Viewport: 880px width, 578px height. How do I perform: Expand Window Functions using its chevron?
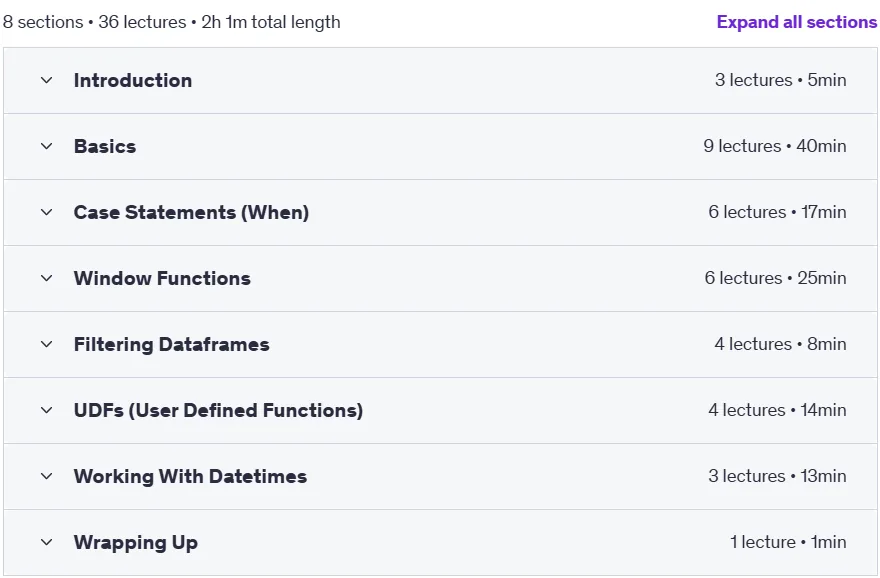click(x=47, y=278)
